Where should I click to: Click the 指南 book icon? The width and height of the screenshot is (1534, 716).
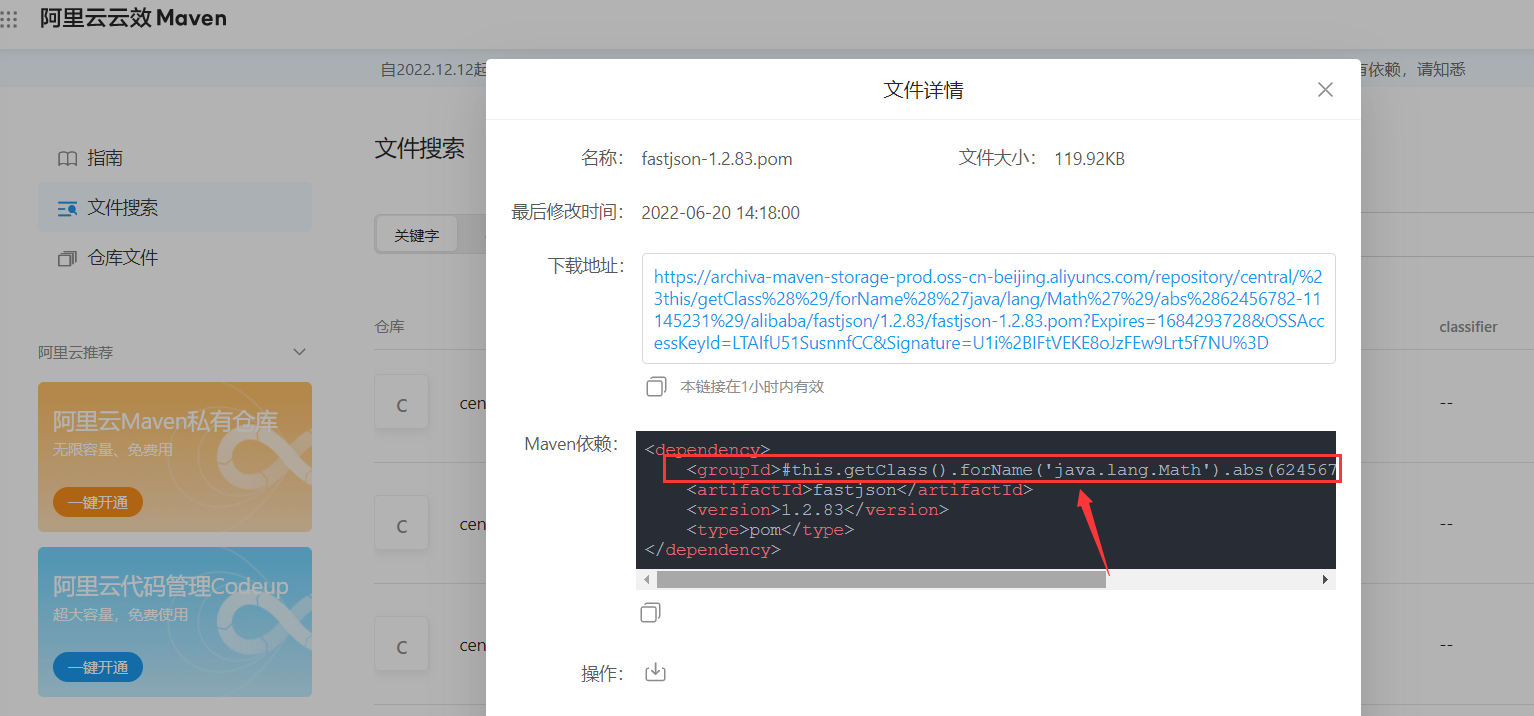[x=67, y=158]
